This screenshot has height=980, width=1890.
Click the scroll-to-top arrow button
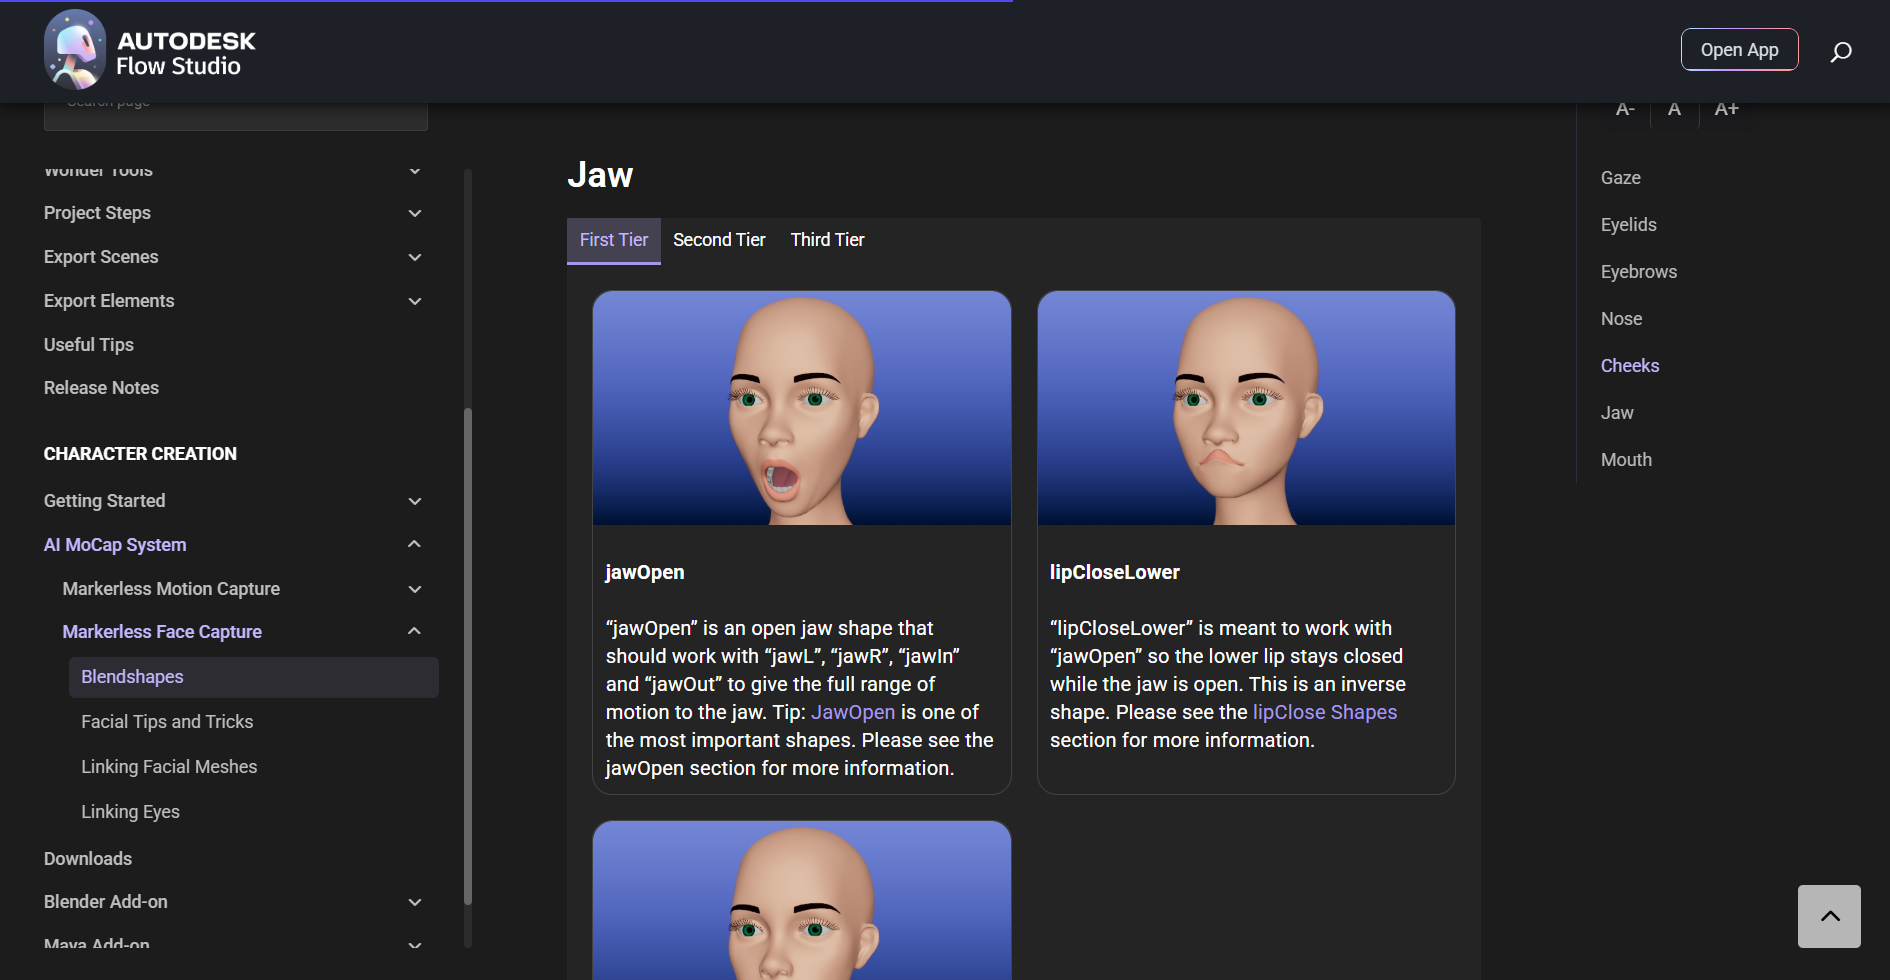1828,916
